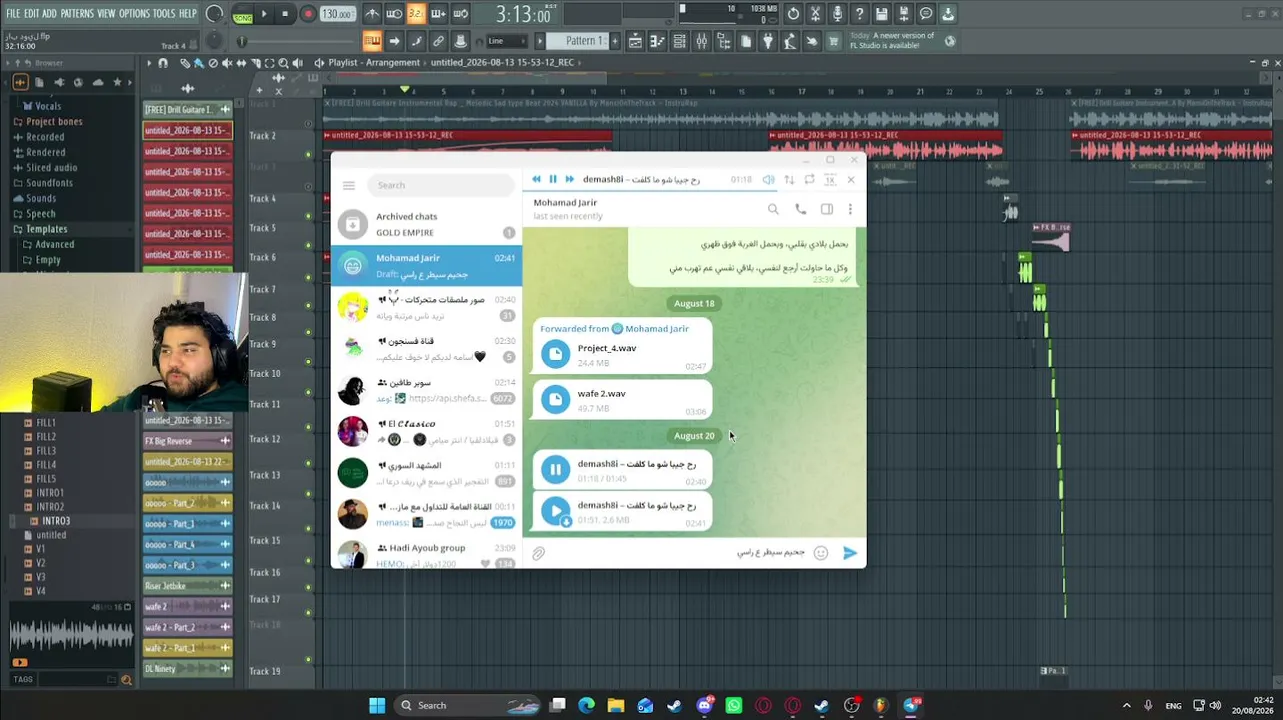Screen dimensions: 1283x720
Task: Toggle typing keyboard to piano mode
Action: tap(372, 41)
